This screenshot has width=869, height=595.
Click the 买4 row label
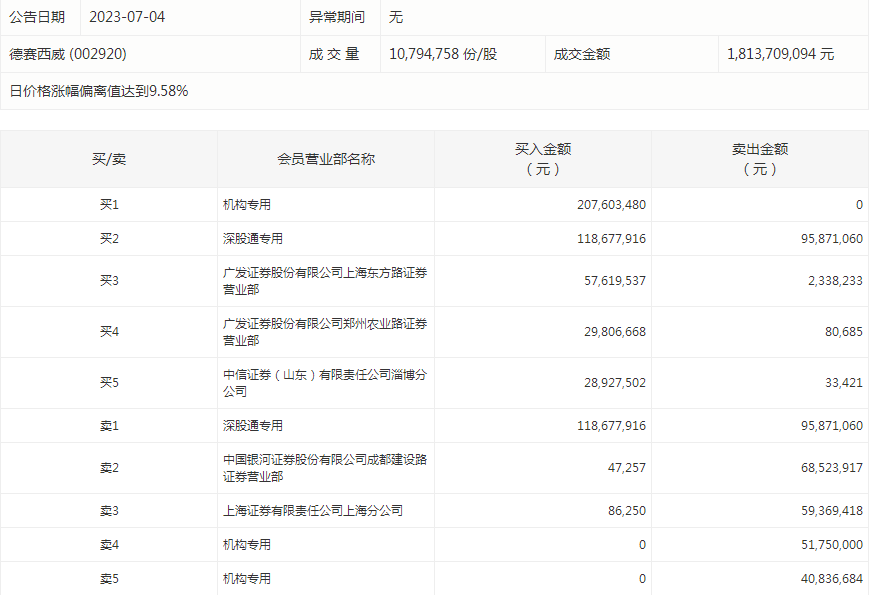pyautogui.click(x=109, y=331)
